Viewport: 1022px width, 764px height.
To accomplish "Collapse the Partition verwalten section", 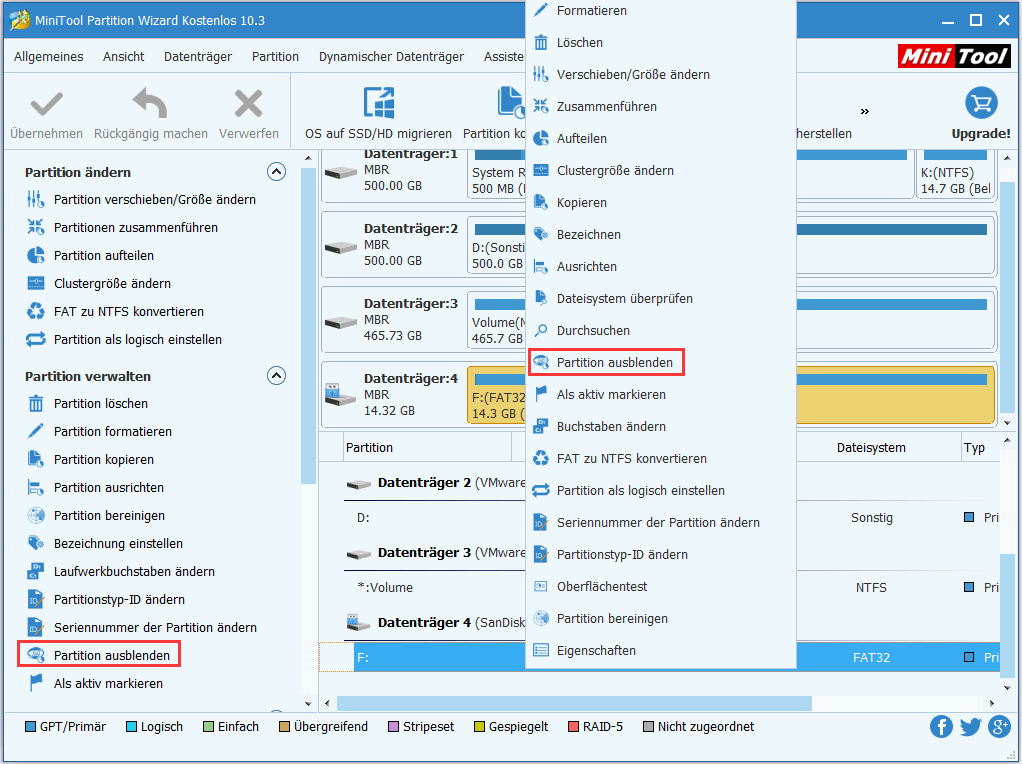I will (276, 375).
